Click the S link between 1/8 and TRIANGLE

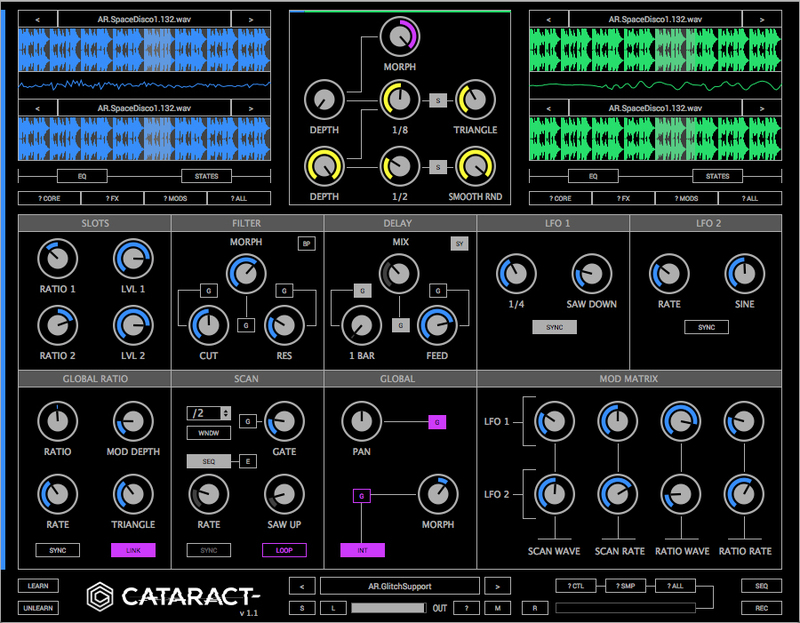438,100
